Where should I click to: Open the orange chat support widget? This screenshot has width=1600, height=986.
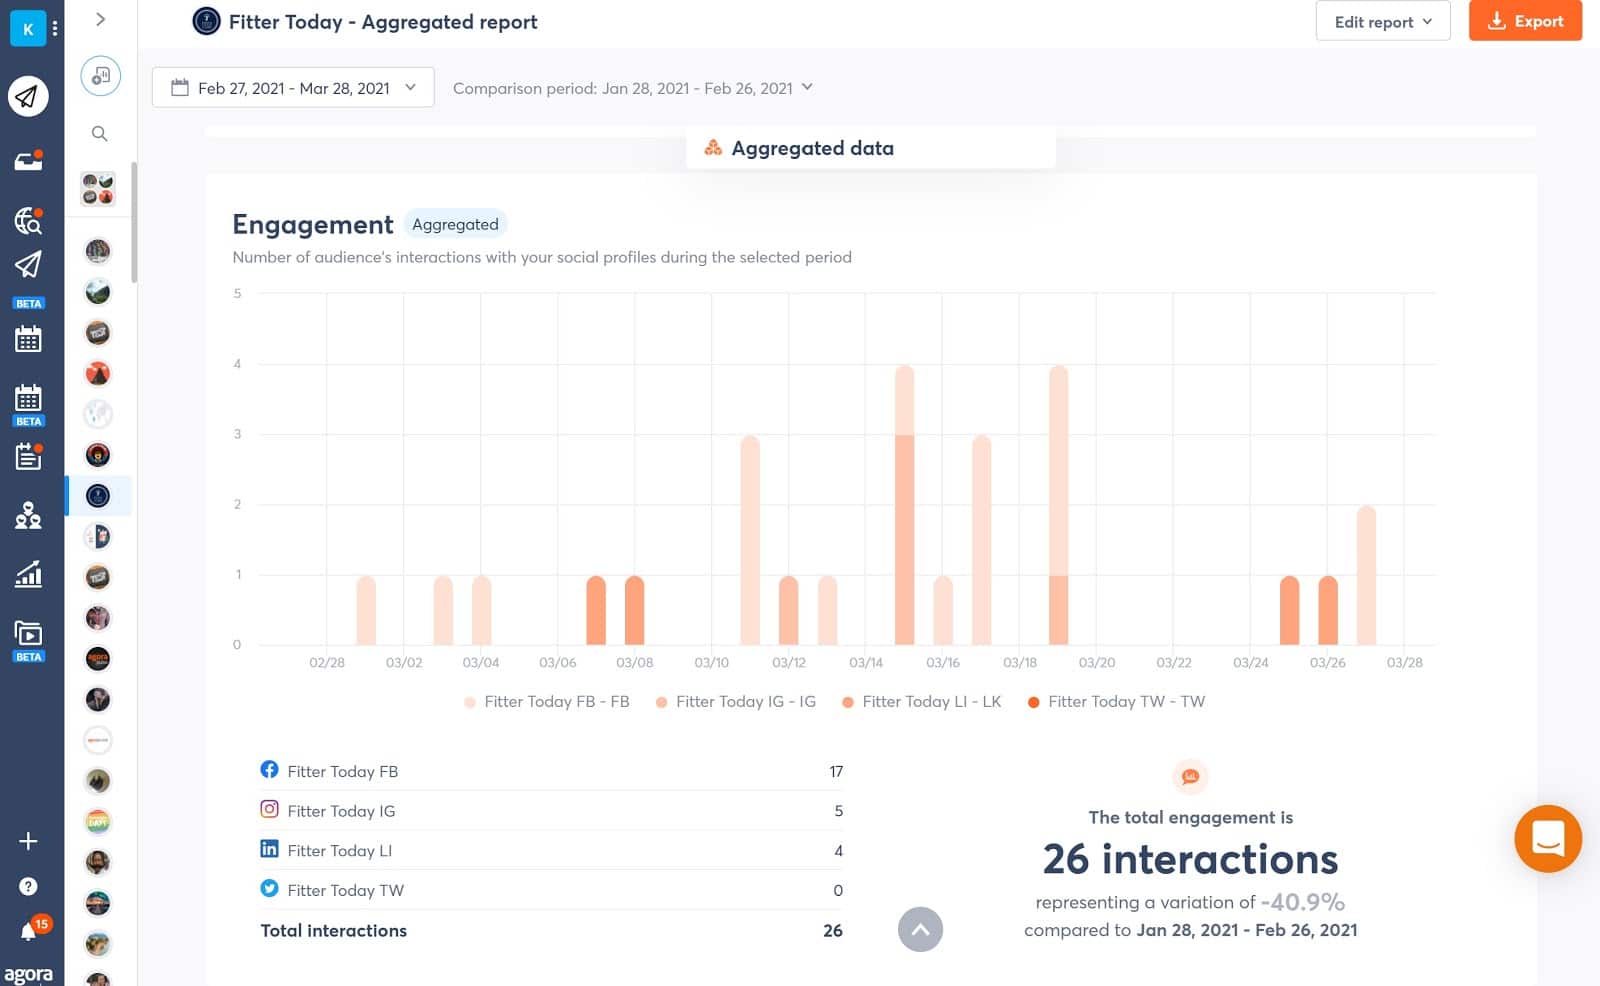[1547, 838]
